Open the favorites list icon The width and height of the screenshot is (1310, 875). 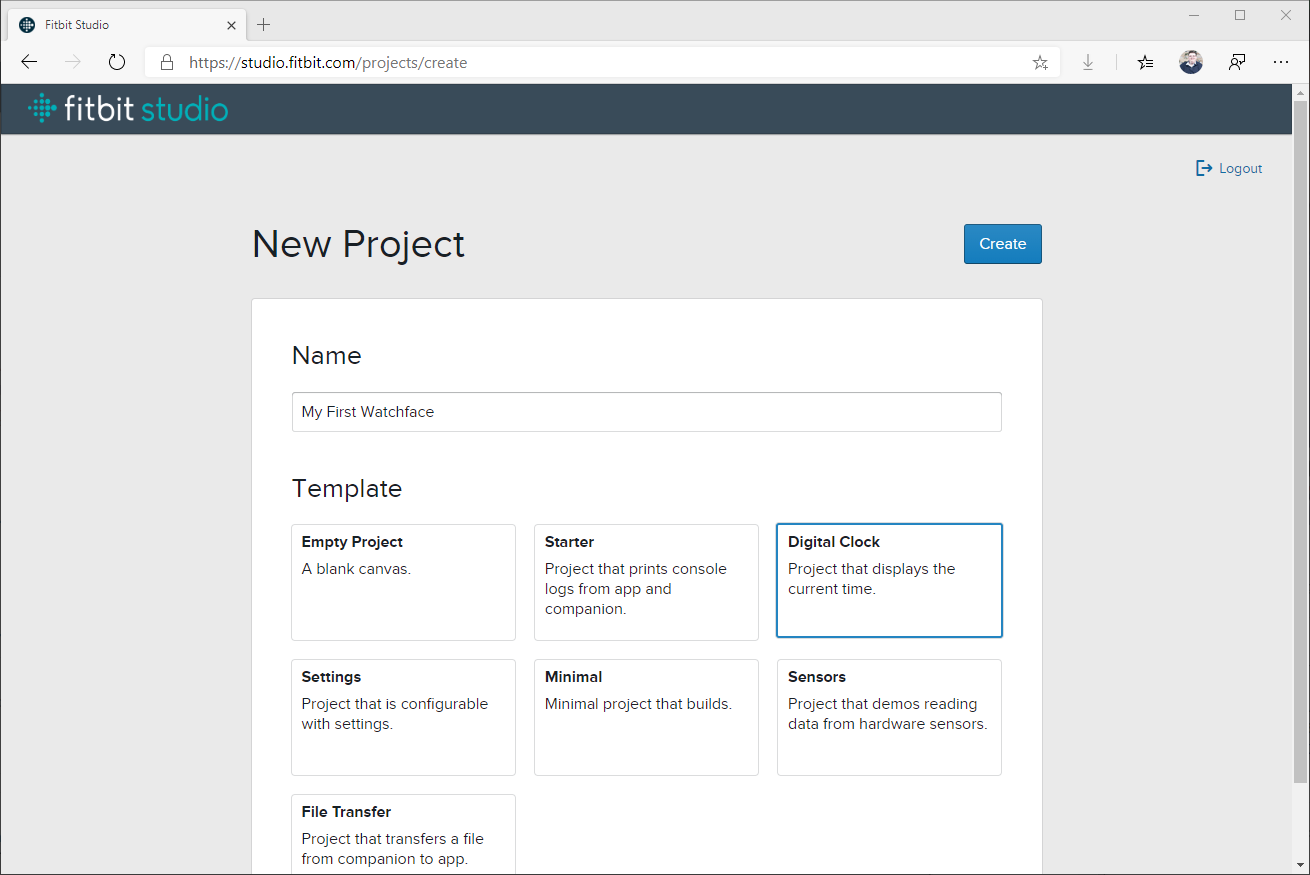tap(1145, 62)
